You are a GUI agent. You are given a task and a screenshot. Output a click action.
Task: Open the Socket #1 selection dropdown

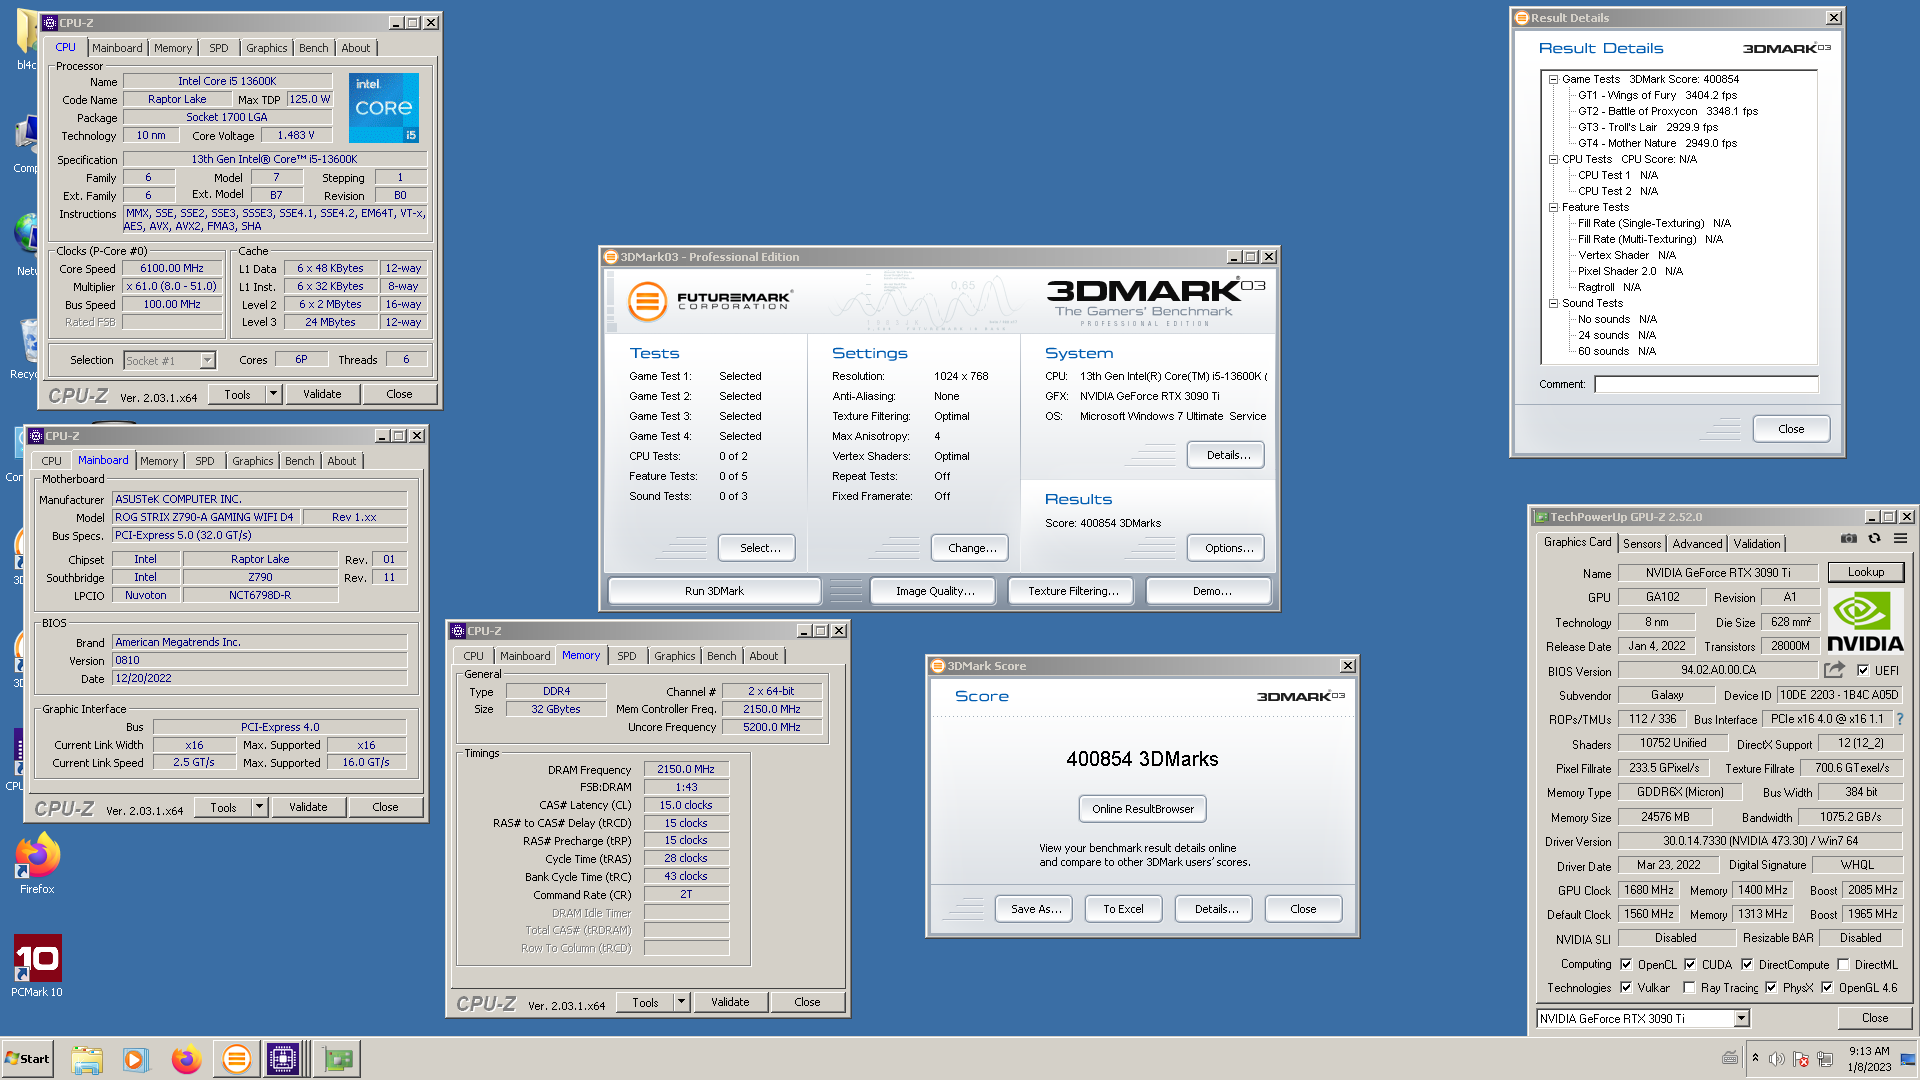[207, 360]
